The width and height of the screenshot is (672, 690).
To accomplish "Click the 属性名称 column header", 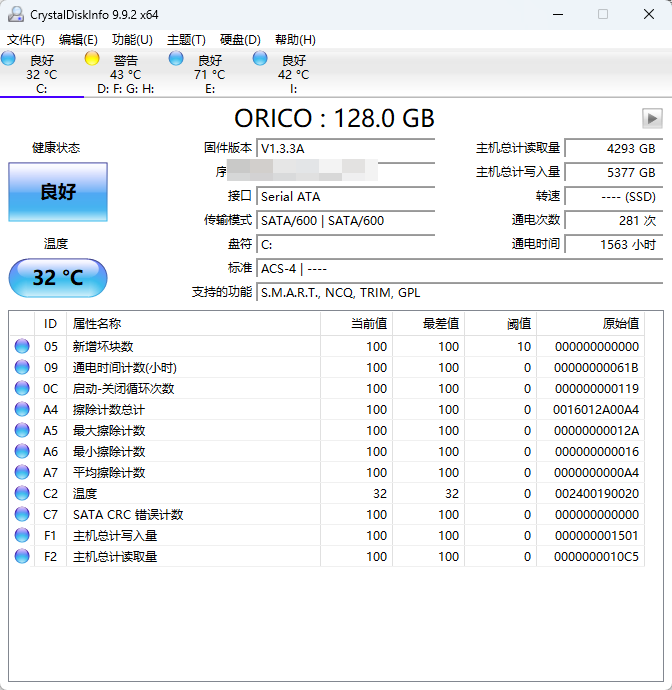I will click(x=193, y=324).
